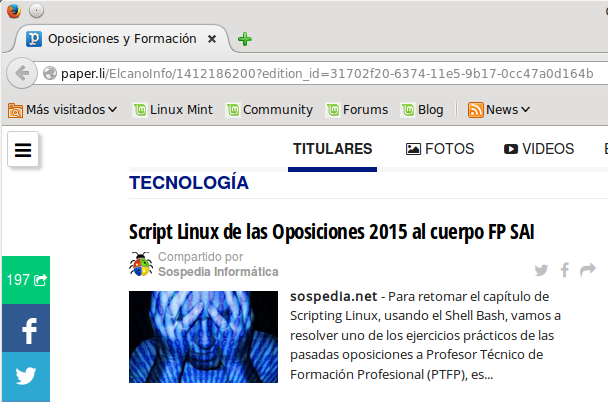This screenshot has width=608, height=402.
Task: Open the Community bookmark
Action: [269, 110]
